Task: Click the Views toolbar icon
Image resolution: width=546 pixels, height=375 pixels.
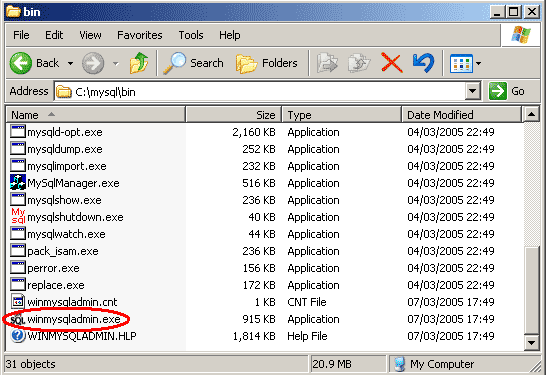Action: 461,63
